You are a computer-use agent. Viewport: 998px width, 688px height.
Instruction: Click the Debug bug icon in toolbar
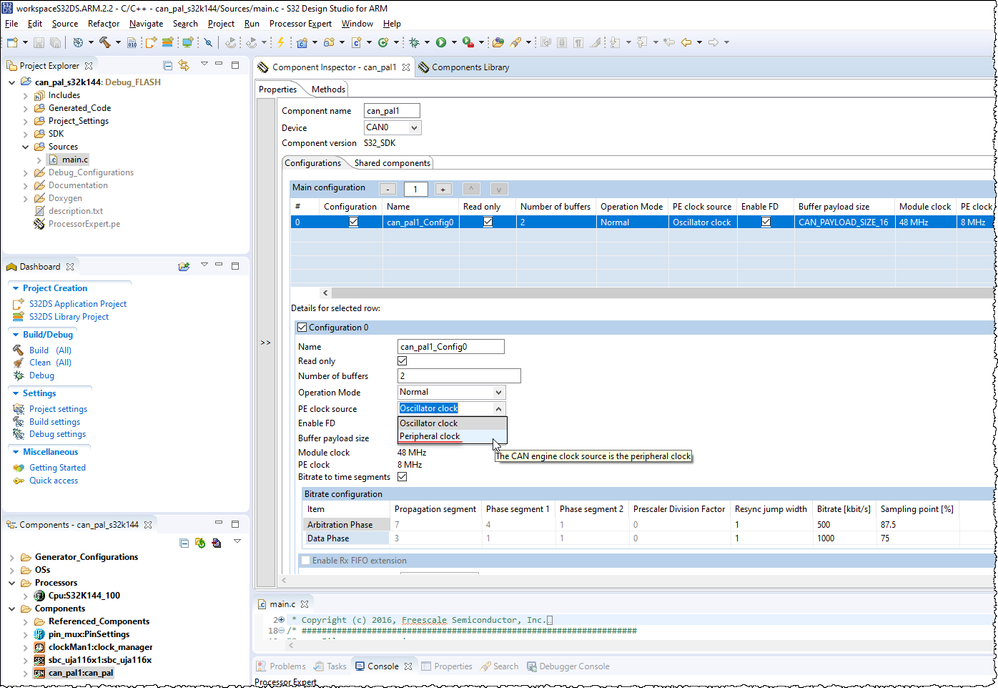tap(414, 42)
